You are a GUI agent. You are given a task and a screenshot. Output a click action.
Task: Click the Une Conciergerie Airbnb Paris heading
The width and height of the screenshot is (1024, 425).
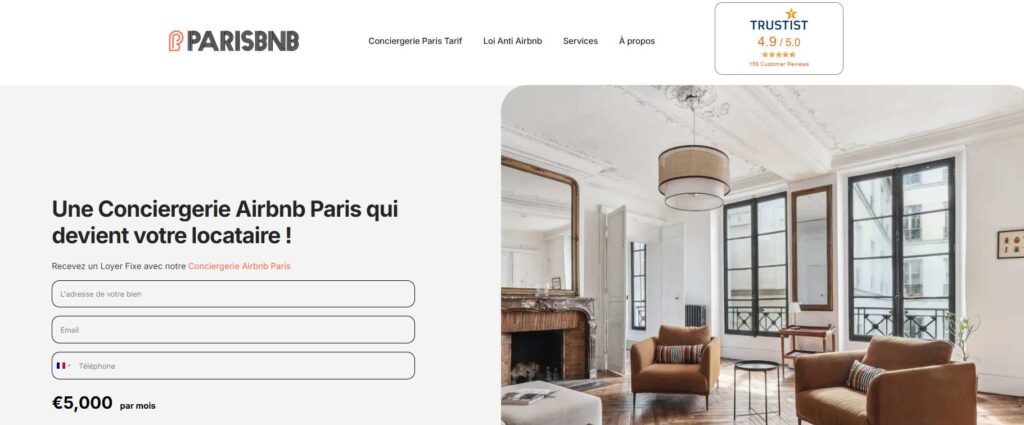coord(225,223)
